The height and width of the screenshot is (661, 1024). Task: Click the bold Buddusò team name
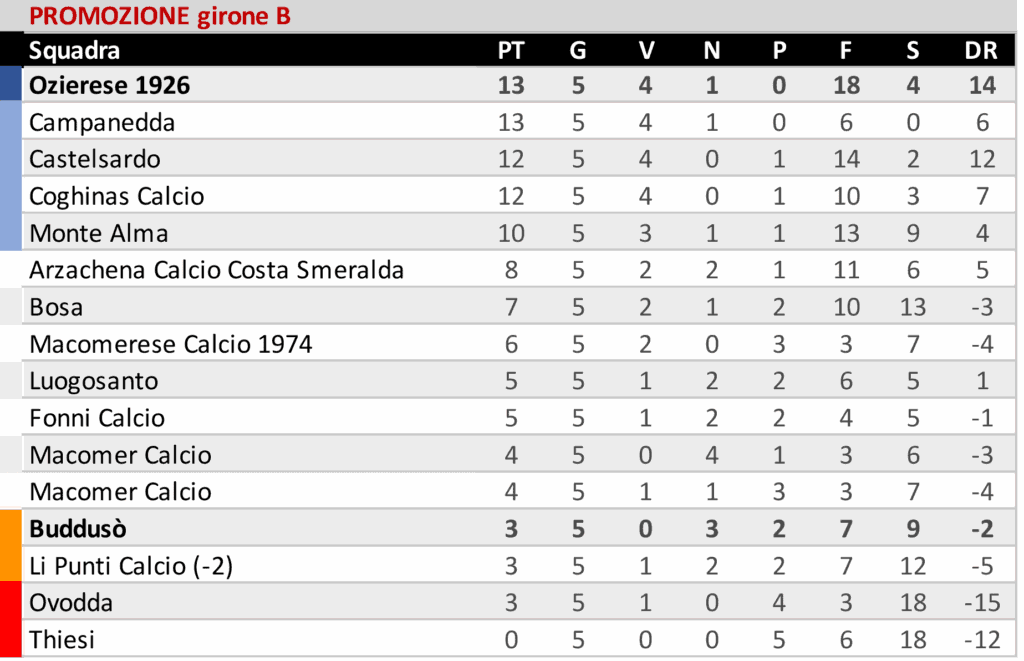click(x=78, y=528)
